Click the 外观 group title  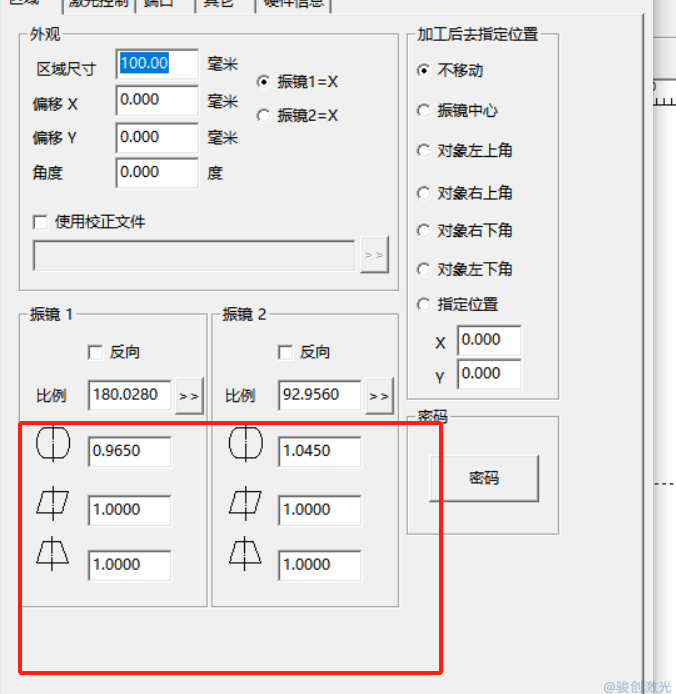click(45, 34)
